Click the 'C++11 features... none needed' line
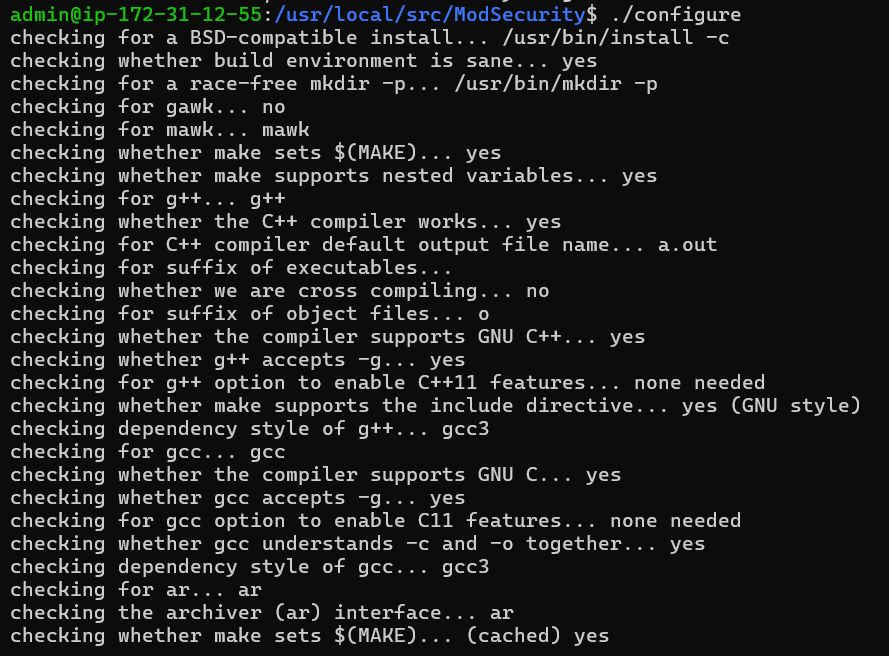The image size is (889, 656). pyautogui.click(x=388, y=383)
